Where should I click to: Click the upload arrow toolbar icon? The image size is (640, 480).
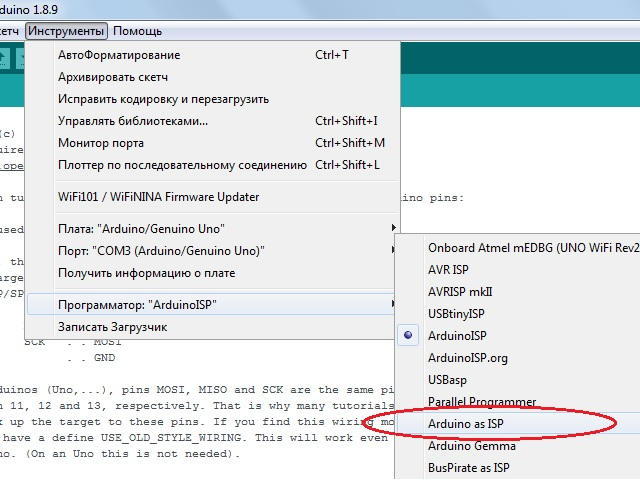pos(3,58)
